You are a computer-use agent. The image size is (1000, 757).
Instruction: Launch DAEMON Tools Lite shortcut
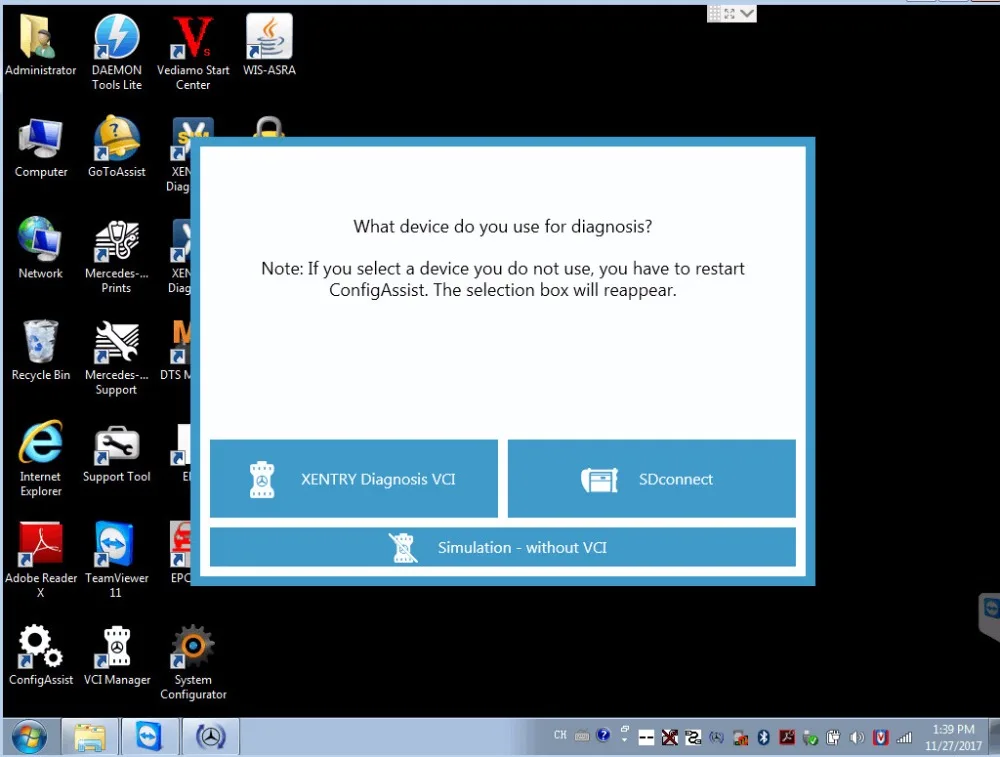(116, 52)
